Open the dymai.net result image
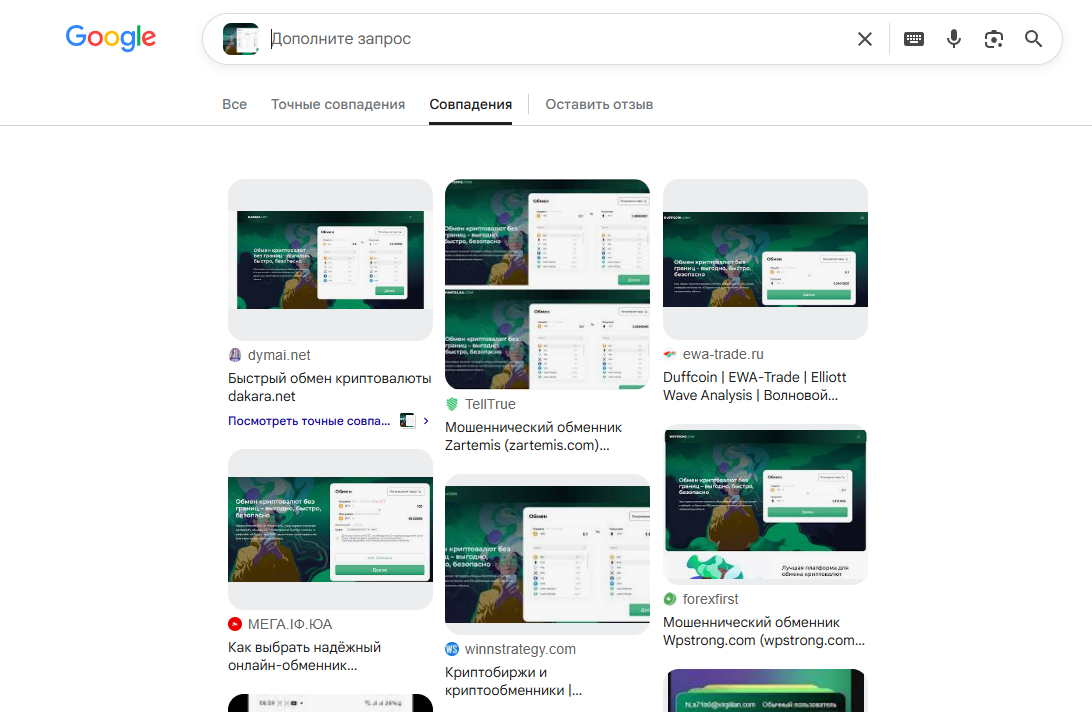Image resolution: width=1092 pixels, height=712 pixels. (x=330, y=260)
